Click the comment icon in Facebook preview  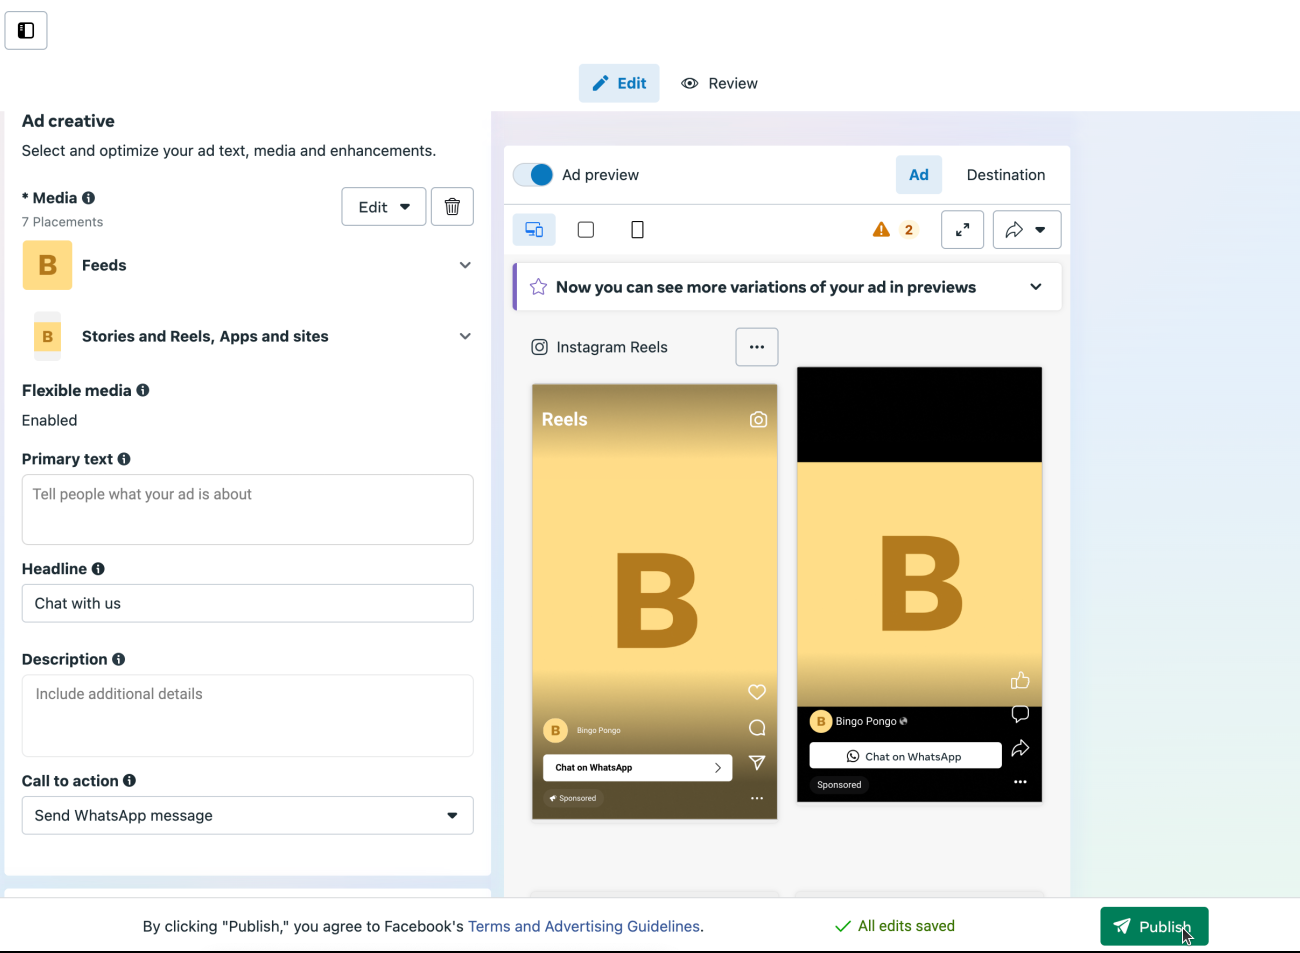coord(1020,714)
